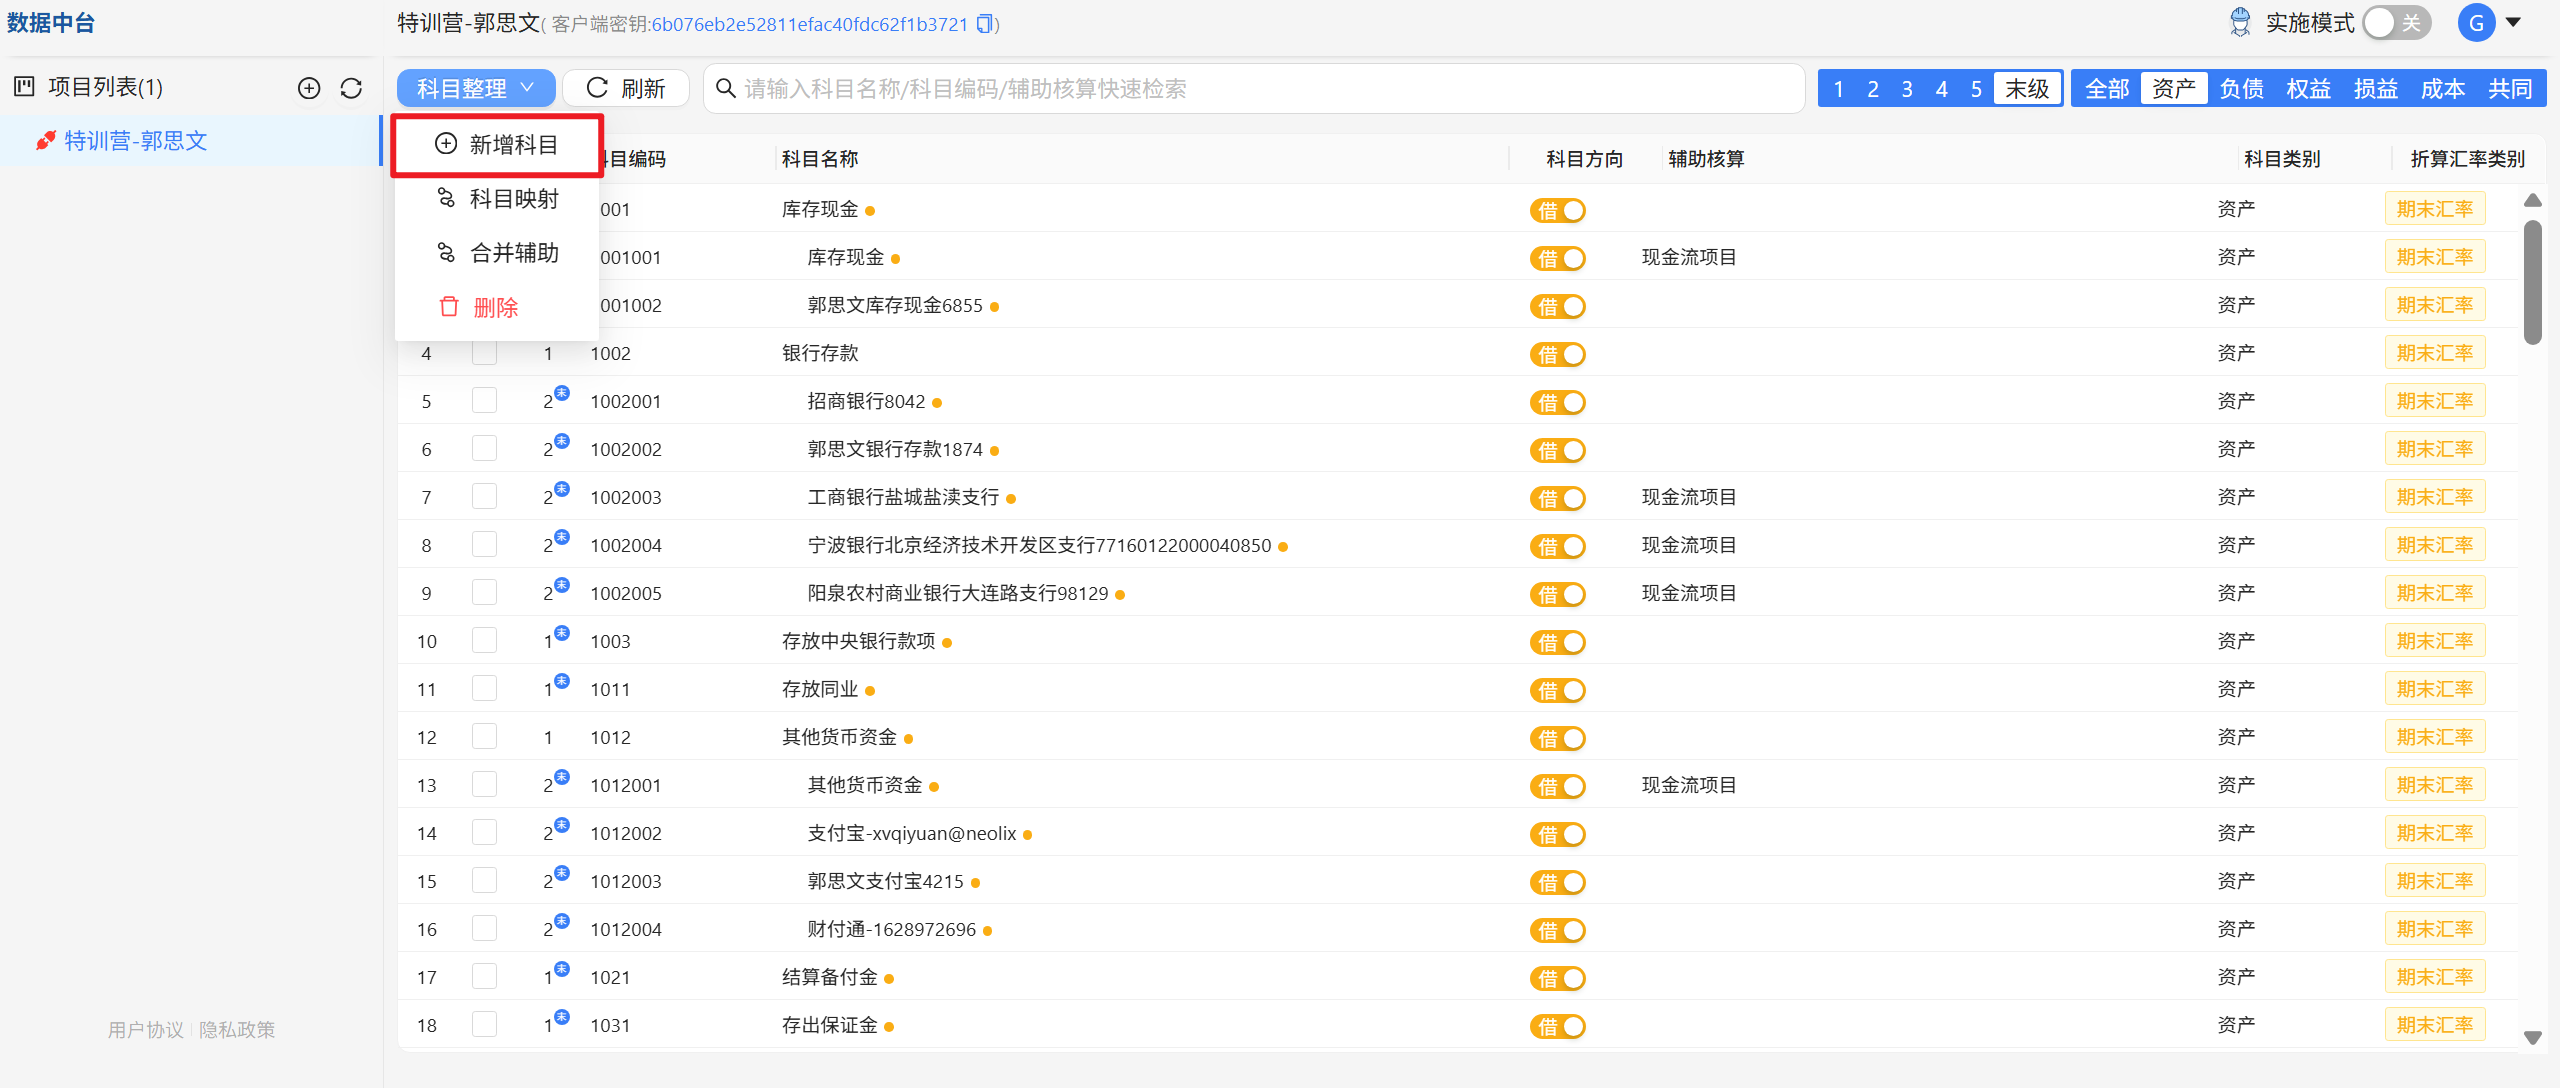Click the search magnifier icon
The height and width of the screenshot is (1088, 2560).
pyautogui.click(x=726, y=89)
